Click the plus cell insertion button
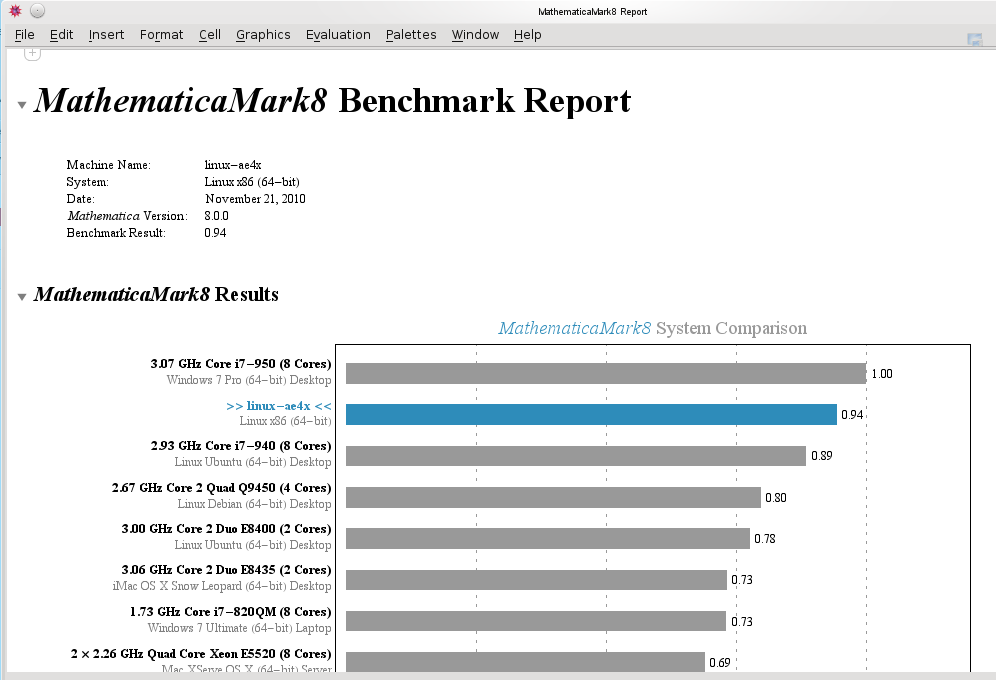The height and width of the screenshot is (680, 996). tap(32, 53)
